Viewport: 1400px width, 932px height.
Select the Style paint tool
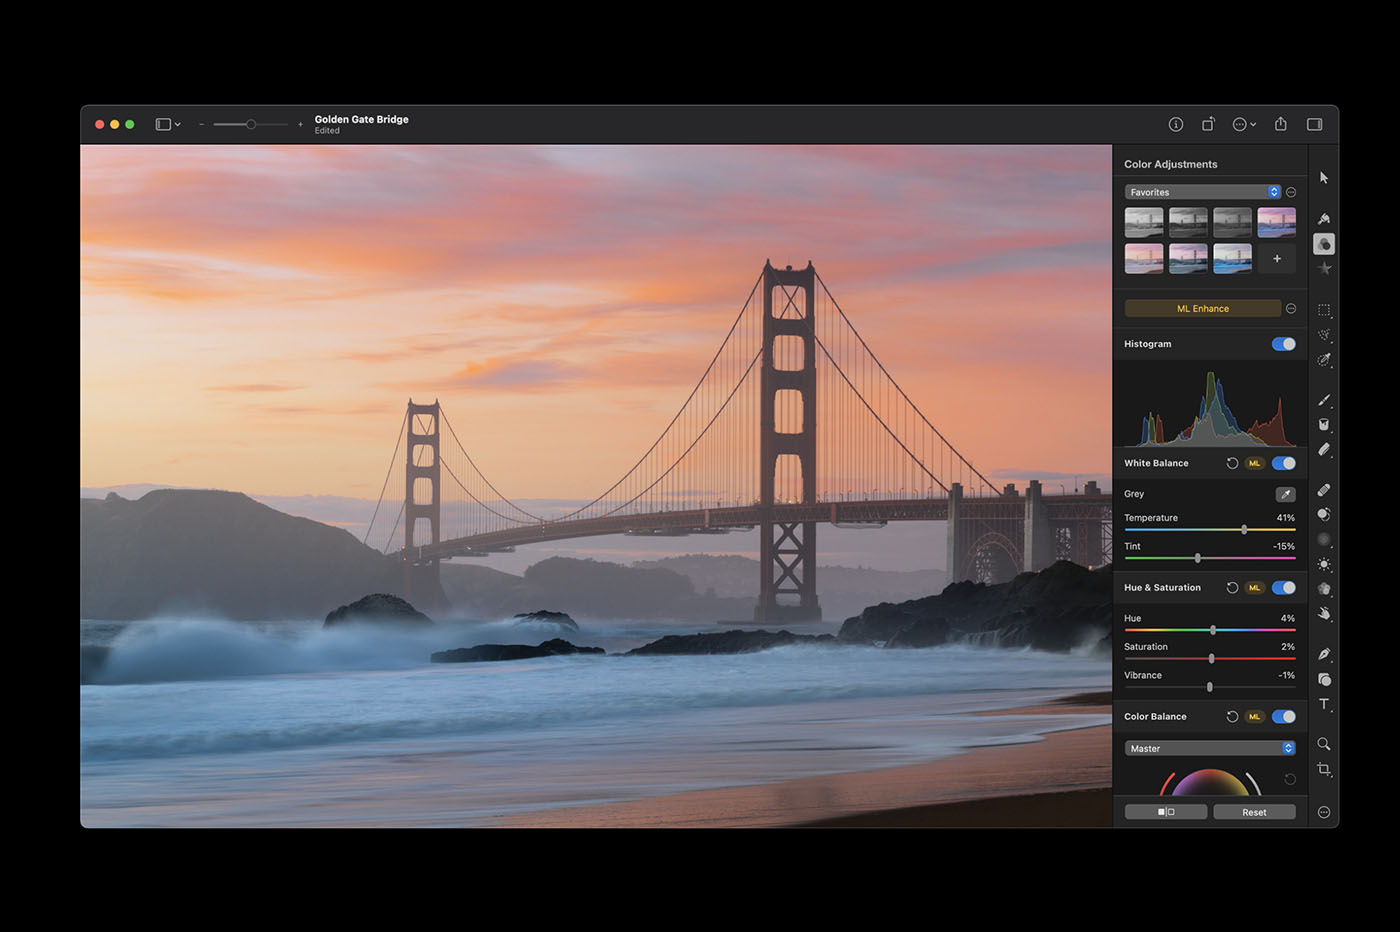coord(1324,219)
